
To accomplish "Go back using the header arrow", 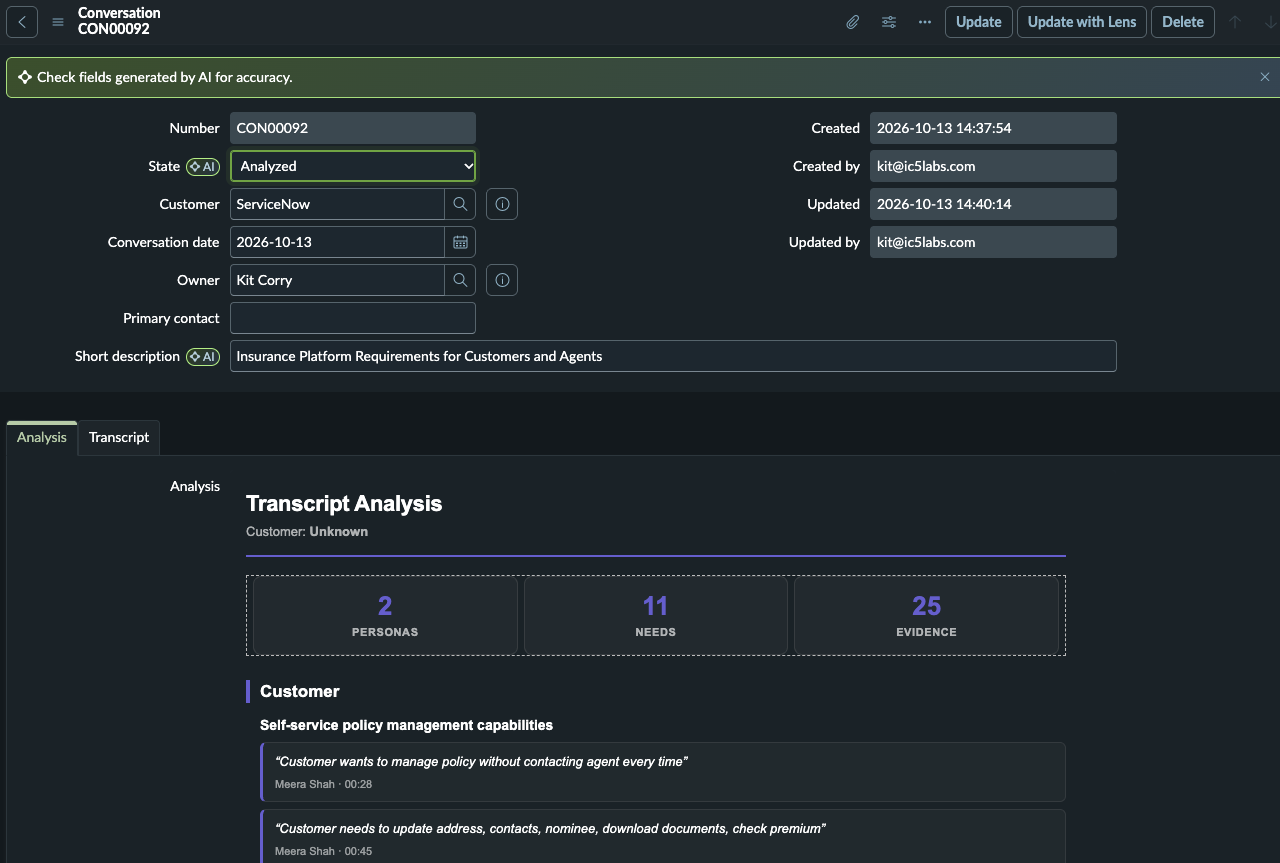I will click(22, 22).
